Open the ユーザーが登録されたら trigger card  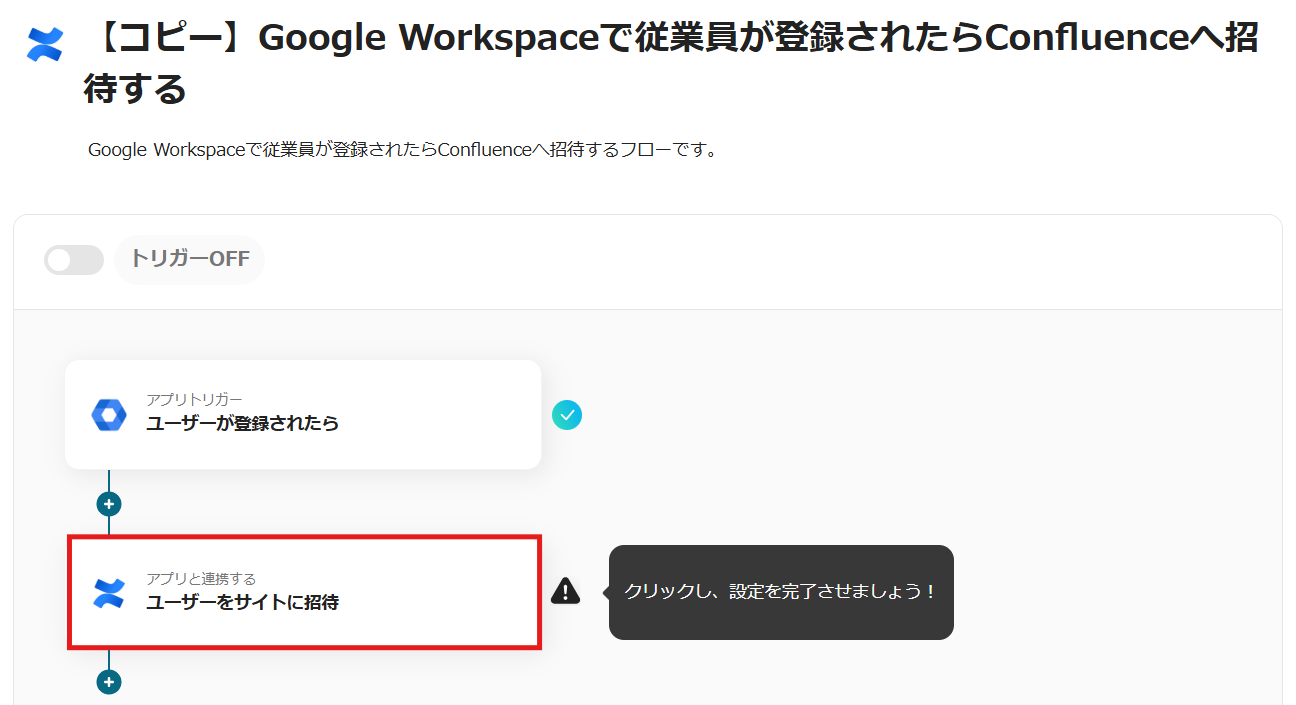[303, 415]
